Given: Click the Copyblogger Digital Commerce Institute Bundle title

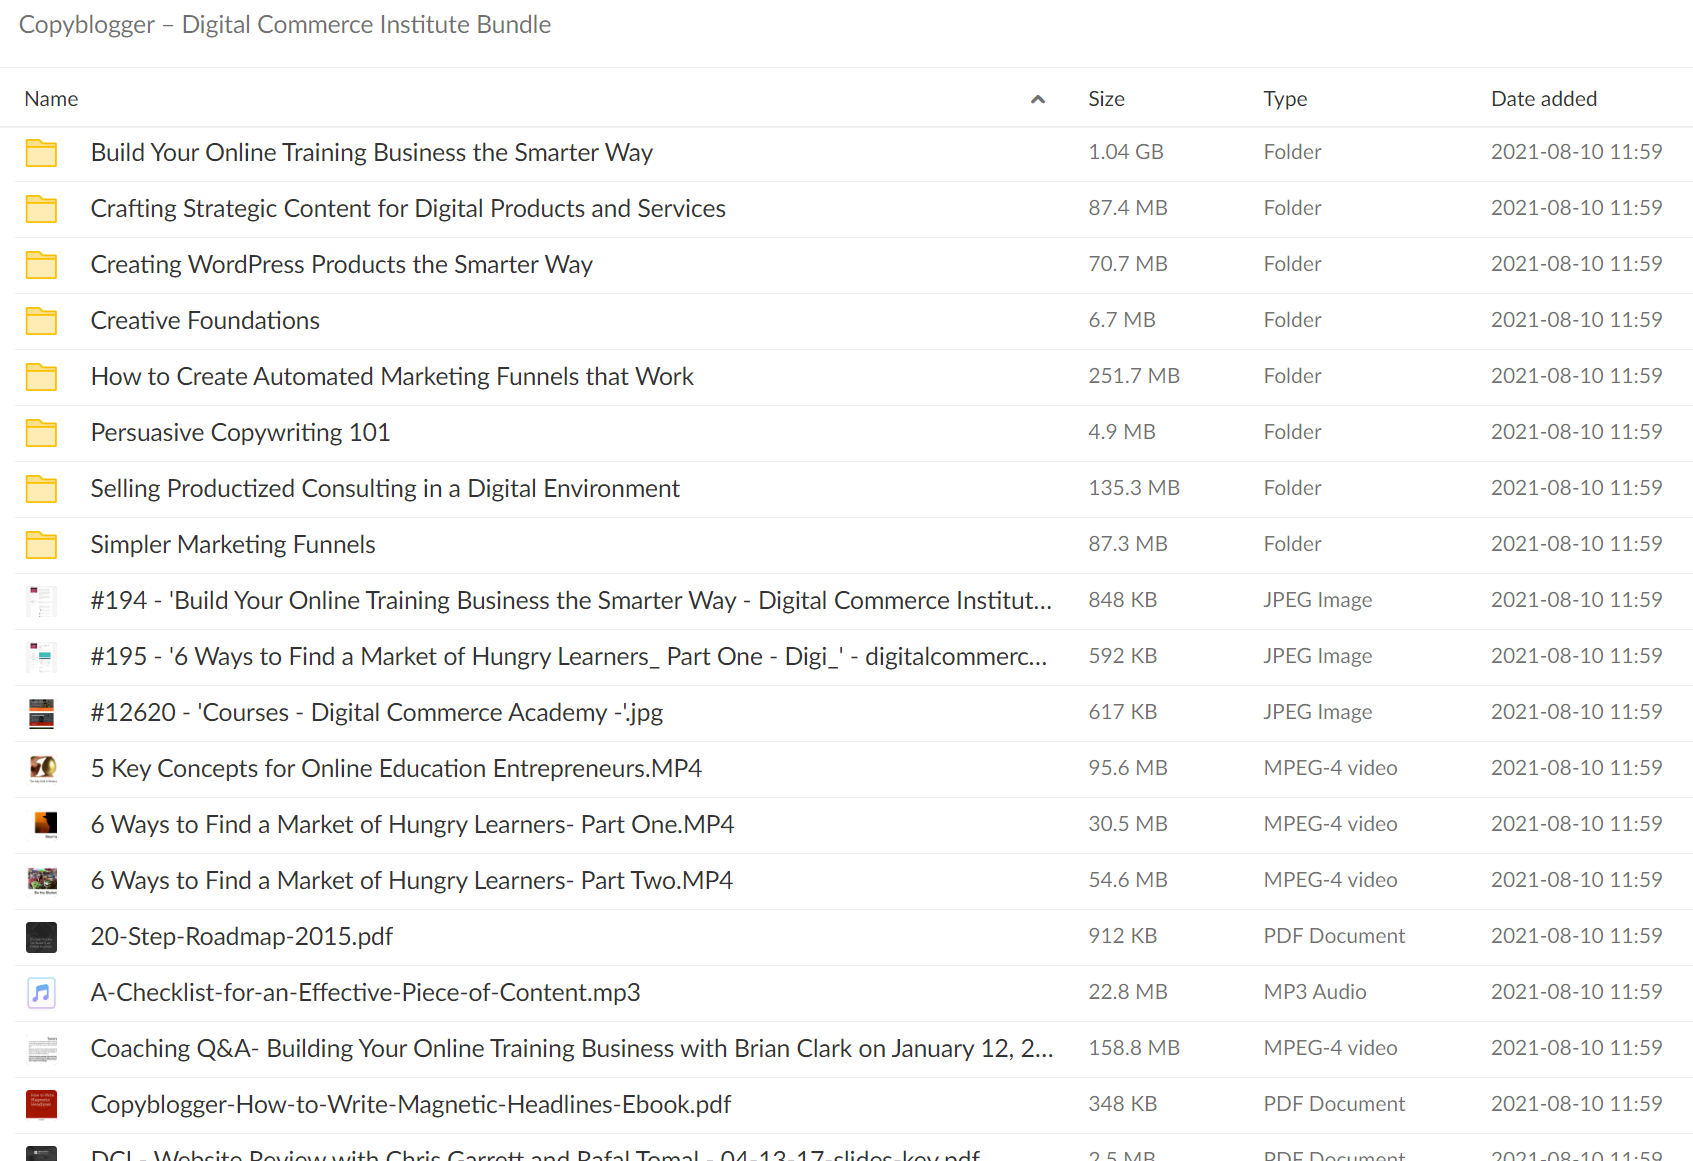Looking at the screenshot, I should coord(285,25).
